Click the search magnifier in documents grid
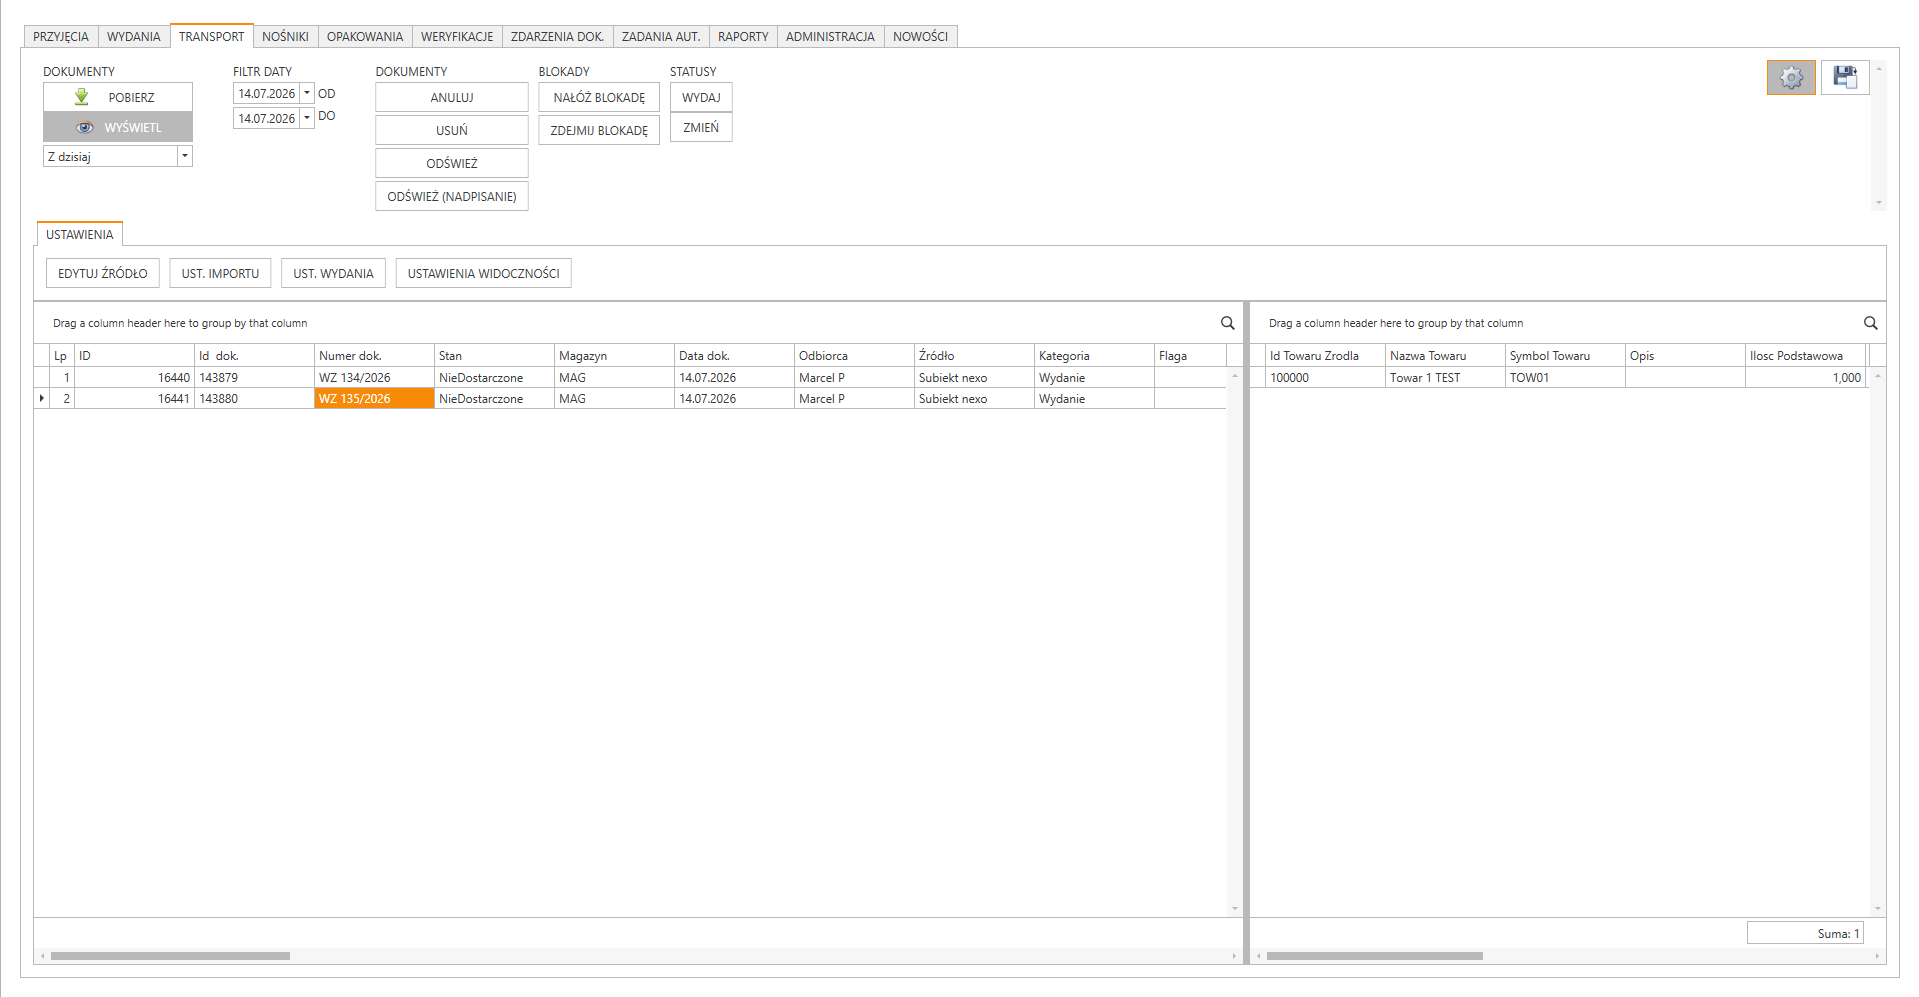The width and height of the screenshot is (1919, 997). click(x=1227, y=323)
